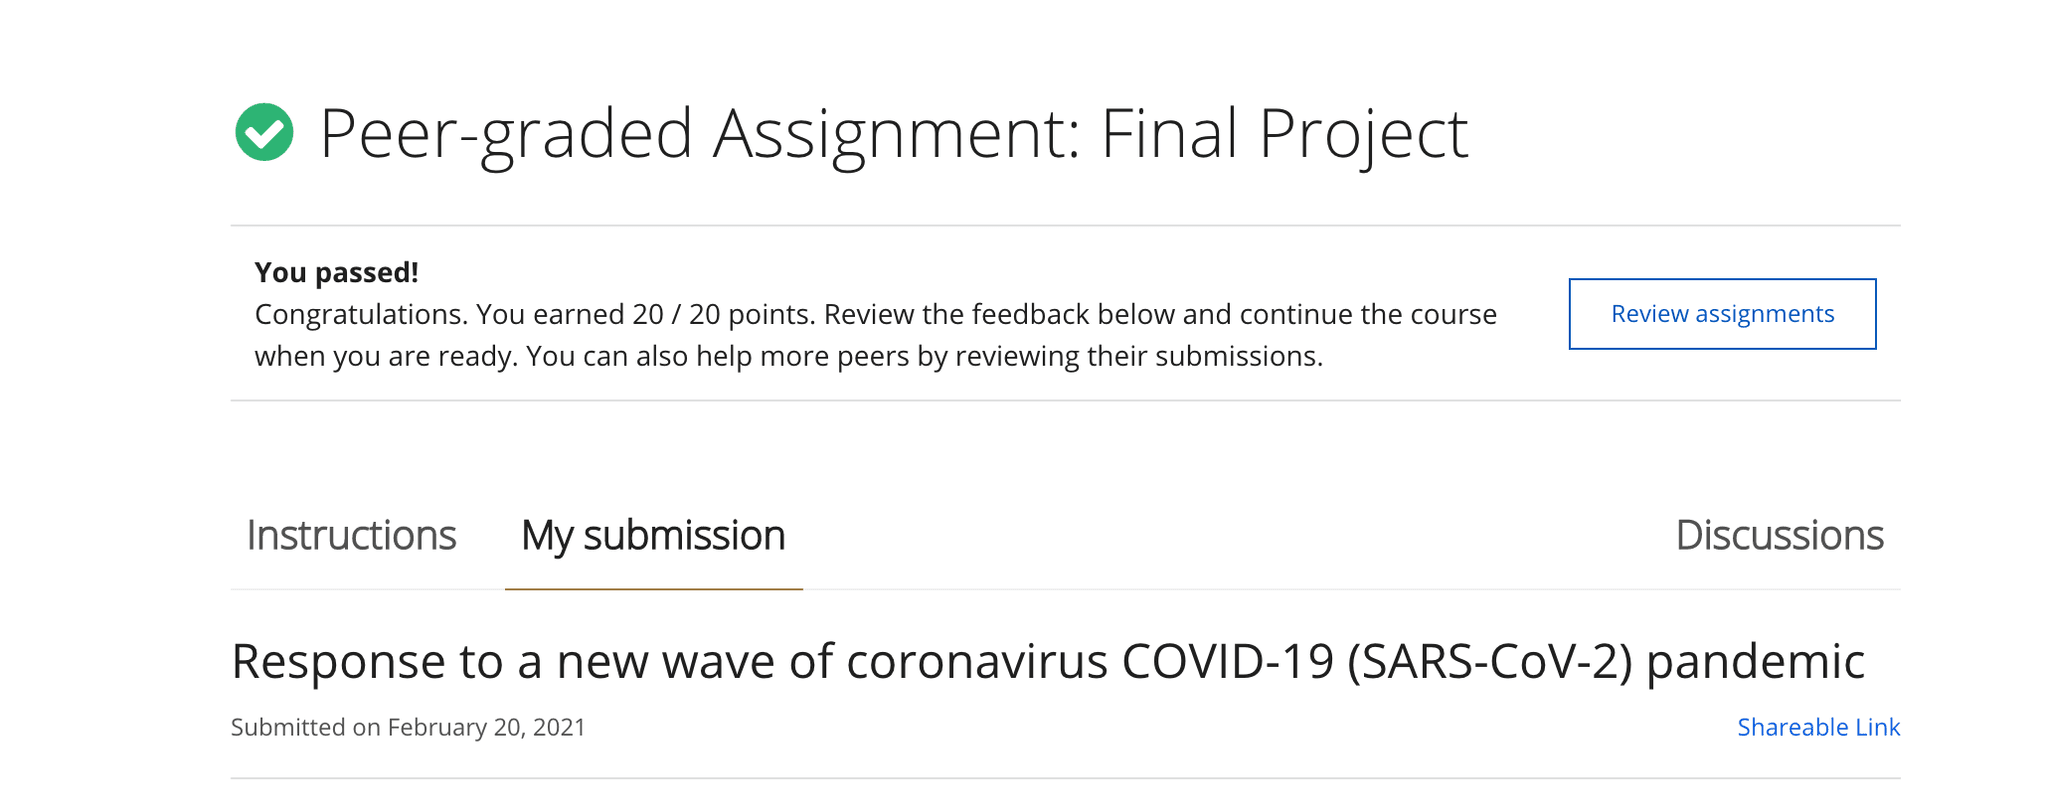Viewport: 2048px width, 805px height.
Task: Click the bold You passed! message
Action: (x=336, y=272)
